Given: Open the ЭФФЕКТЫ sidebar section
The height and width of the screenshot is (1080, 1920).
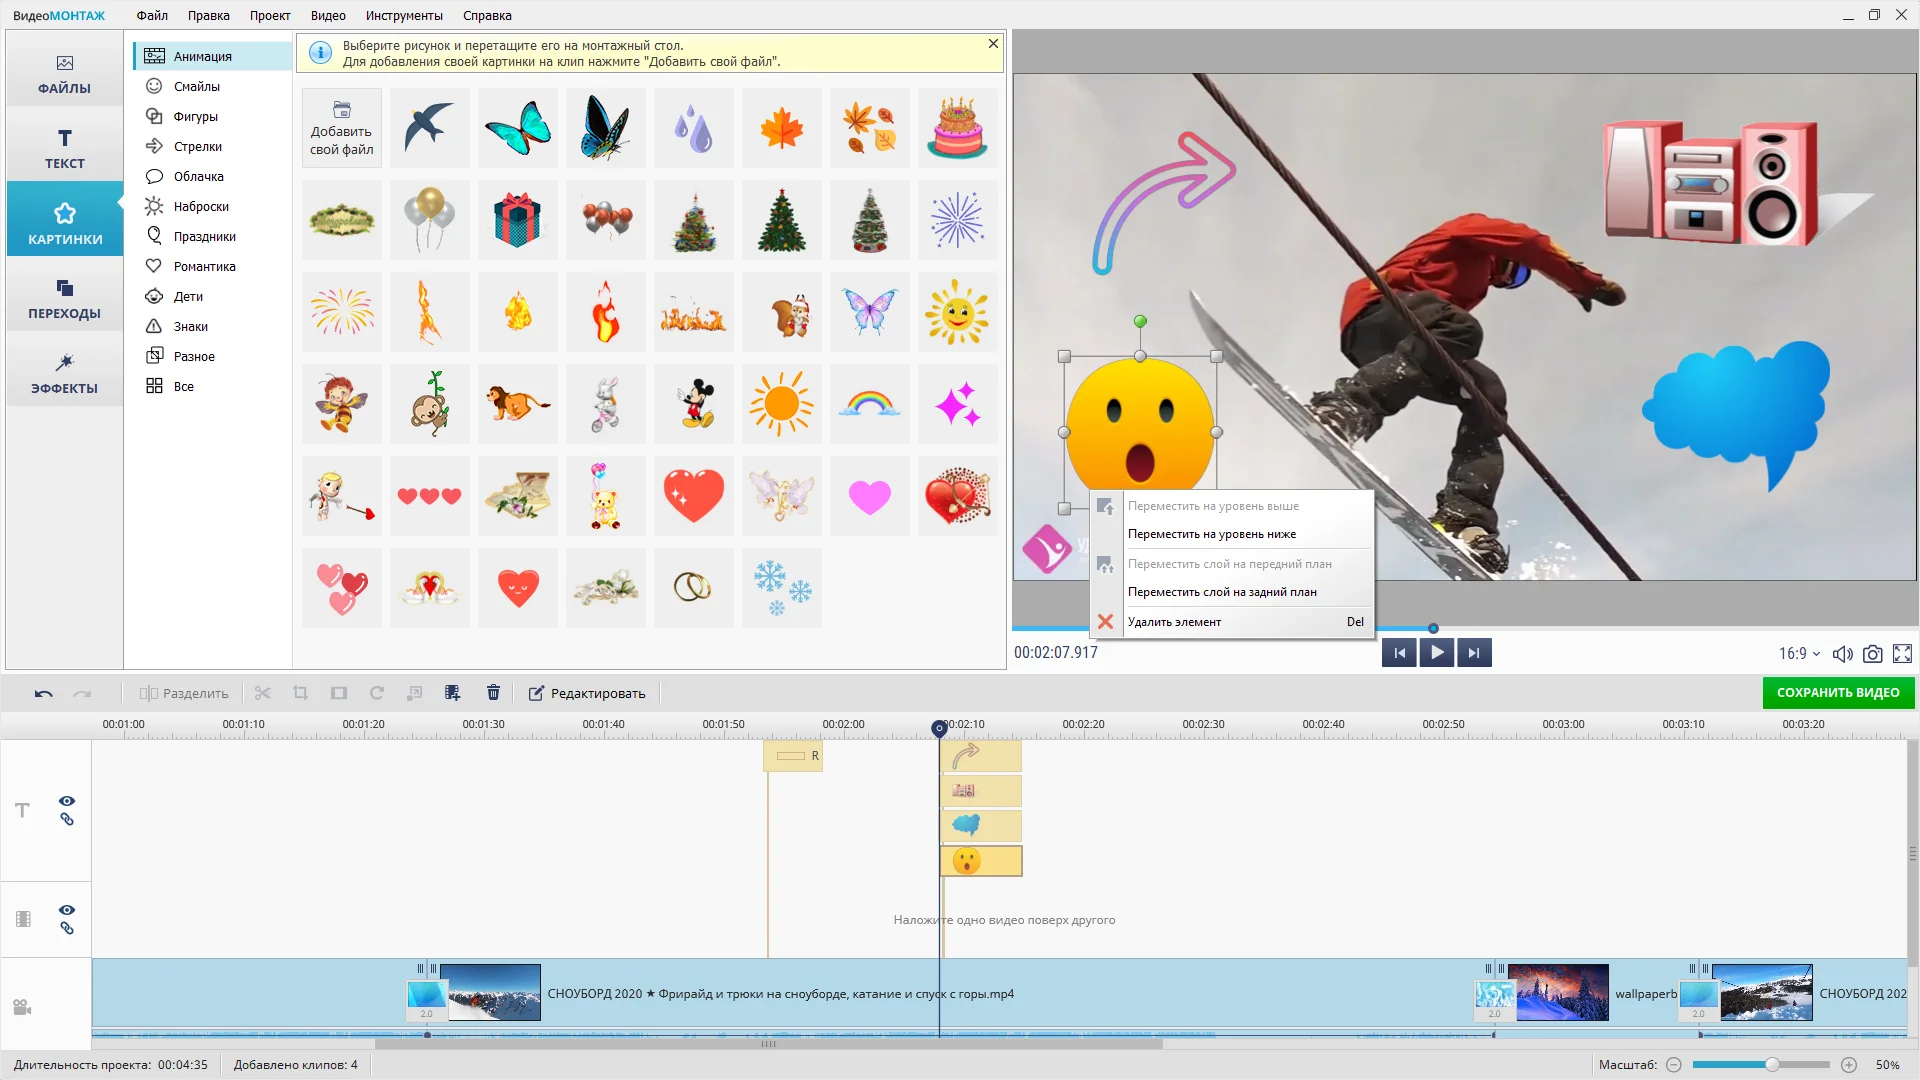Looking at the screenshot, I should 65,374.
